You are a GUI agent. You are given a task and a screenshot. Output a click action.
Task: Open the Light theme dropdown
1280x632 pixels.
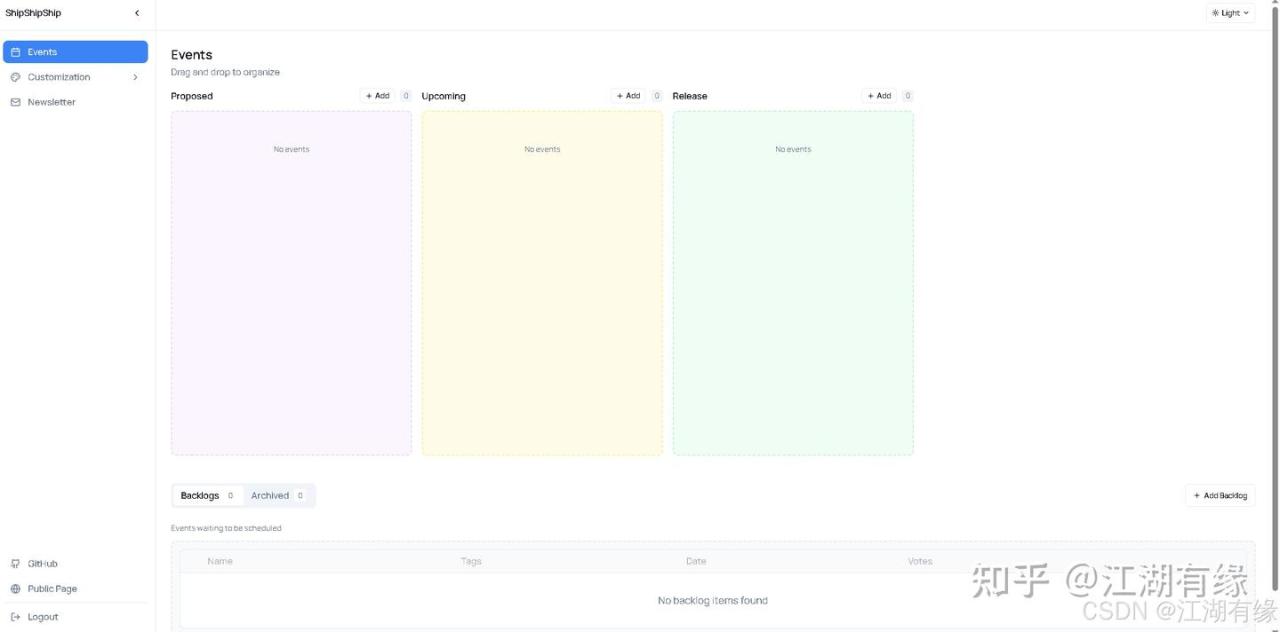1230,13
